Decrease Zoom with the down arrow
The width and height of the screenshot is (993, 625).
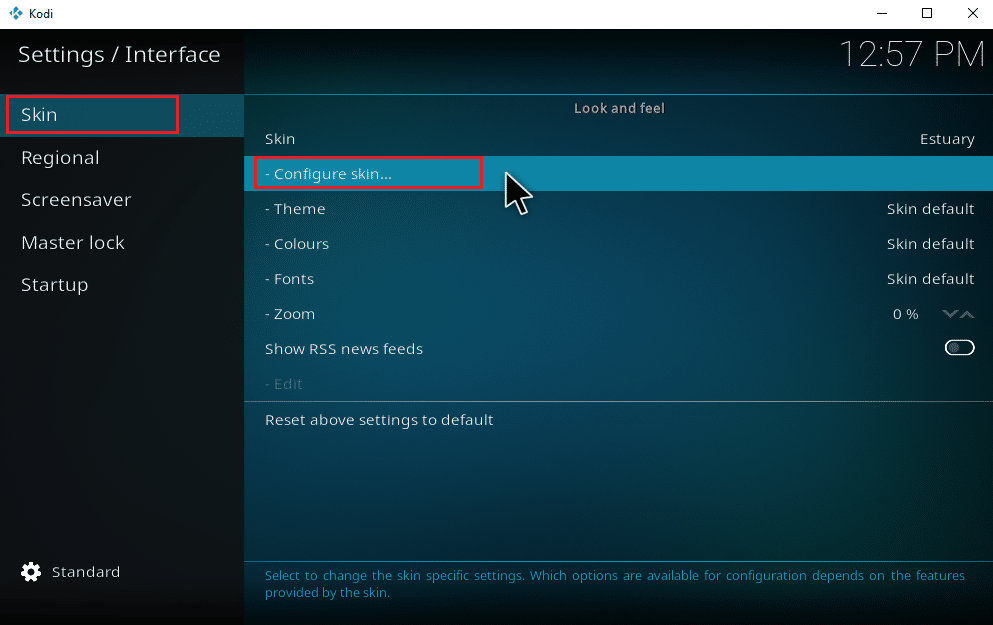[x=949, y=314]
